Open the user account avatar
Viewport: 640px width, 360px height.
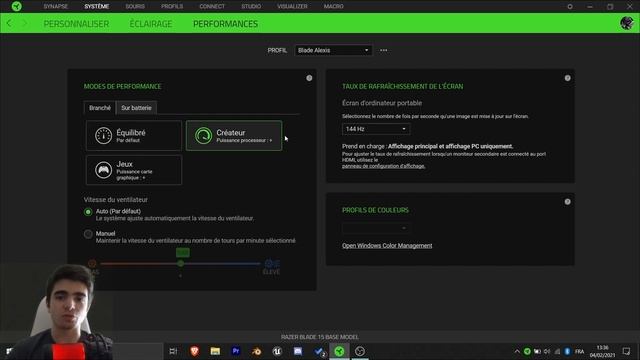click(x=627, y=23)
